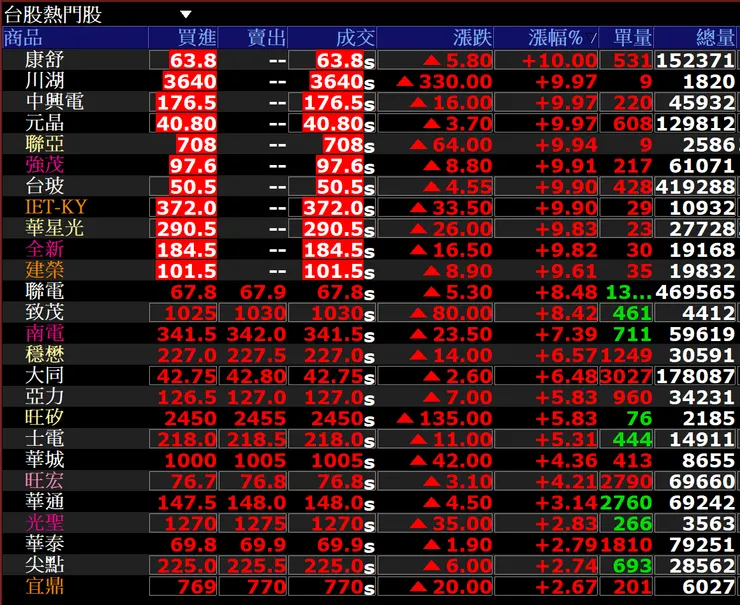Click 亞力 sell price 127.0

point(256,397)
